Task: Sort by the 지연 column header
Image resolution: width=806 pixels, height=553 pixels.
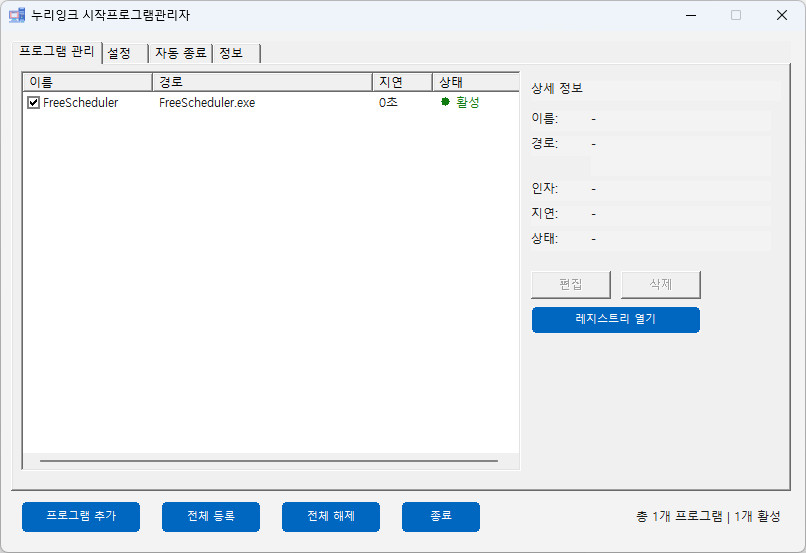Action: click(401, 82)
